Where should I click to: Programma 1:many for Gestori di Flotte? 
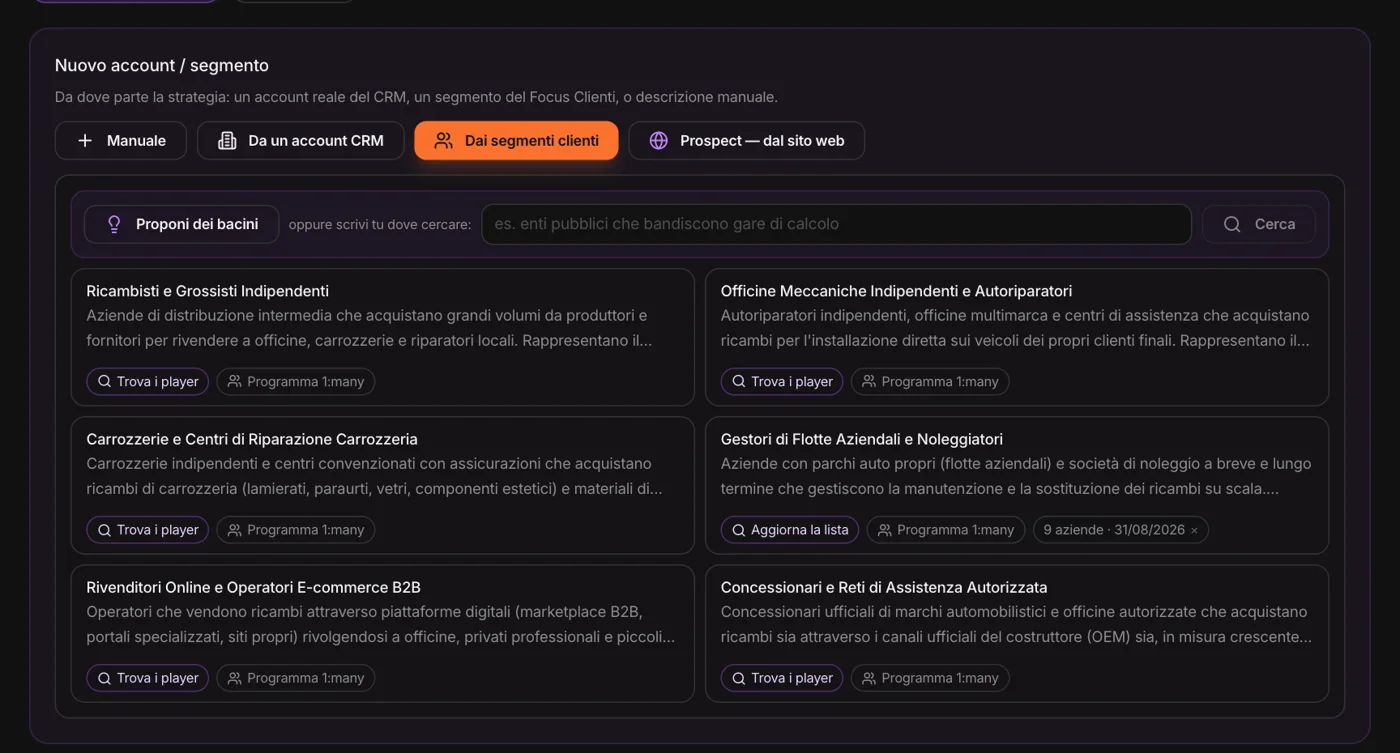coord(945,530)
